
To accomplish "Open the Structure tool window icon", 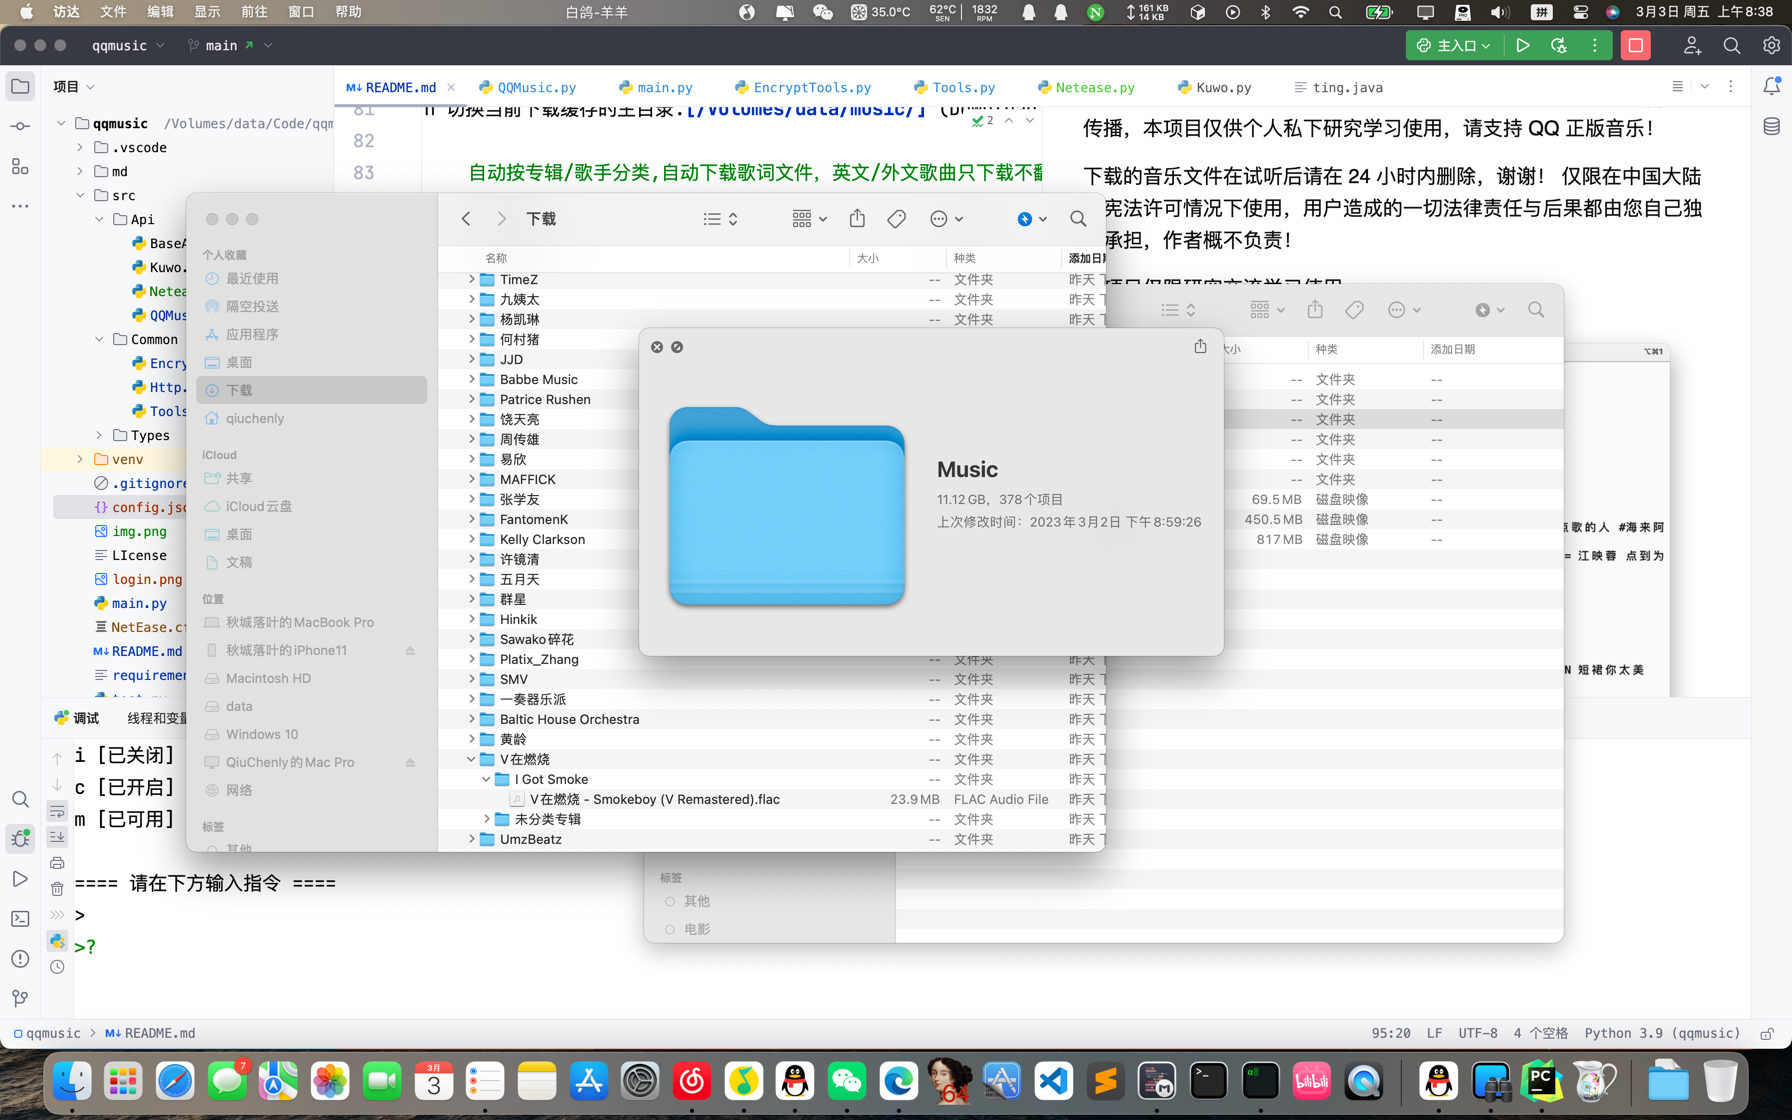I will (x=20, y=166).
